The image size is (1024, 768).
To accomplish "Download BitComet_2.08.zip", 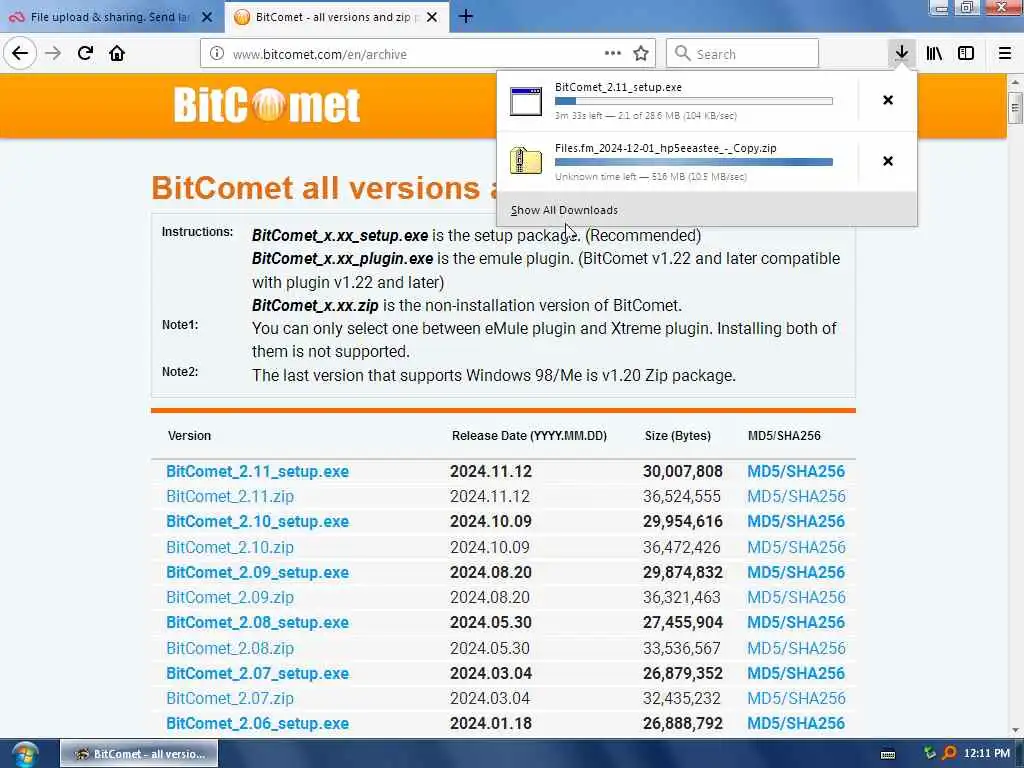I will click(x=230, y=648).
